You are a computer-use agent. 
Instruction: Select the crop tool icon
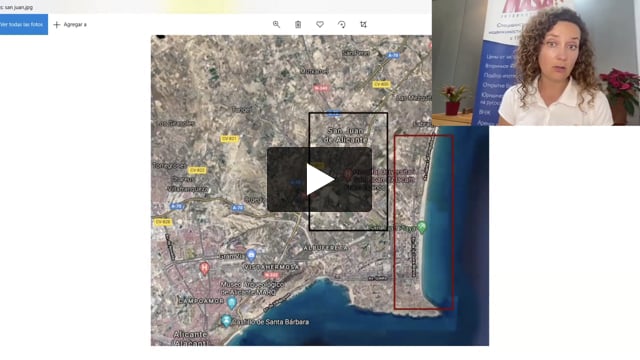(363, 24)
